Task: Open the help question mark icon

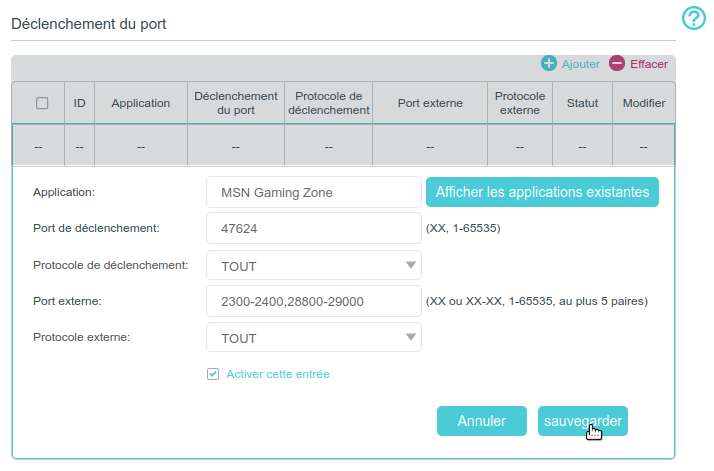Action: [x=694, y=19]
